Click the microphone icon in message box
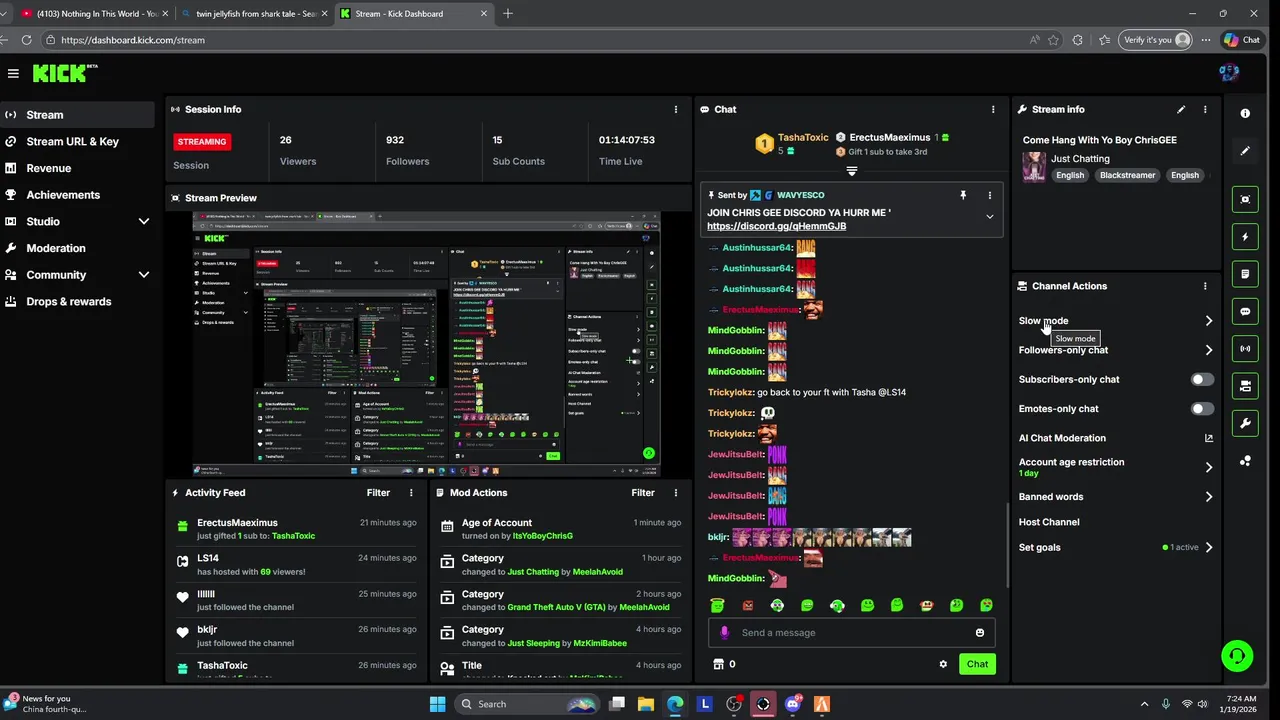This screenshot has height=720, width=1280. (x=725, y=633)
